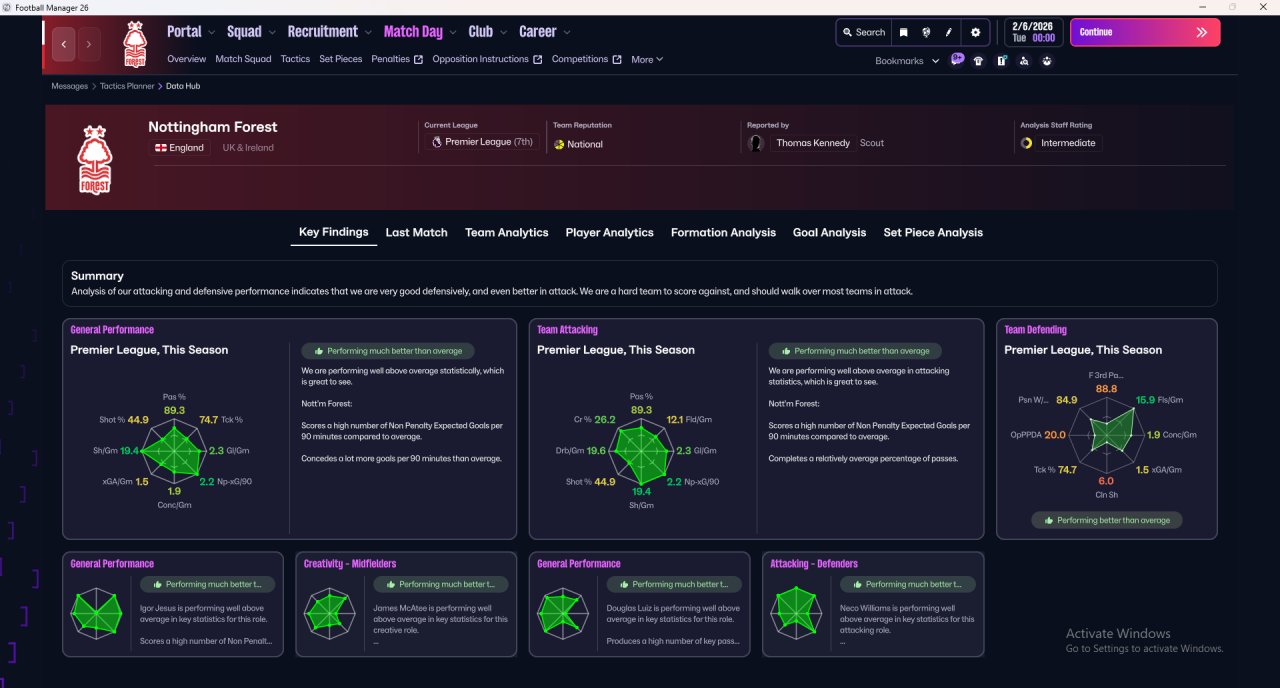Viewport: 1280px width, 688px height.
Task: Click the pencil edit icon in top toolbar
Action: click(949, 32)
